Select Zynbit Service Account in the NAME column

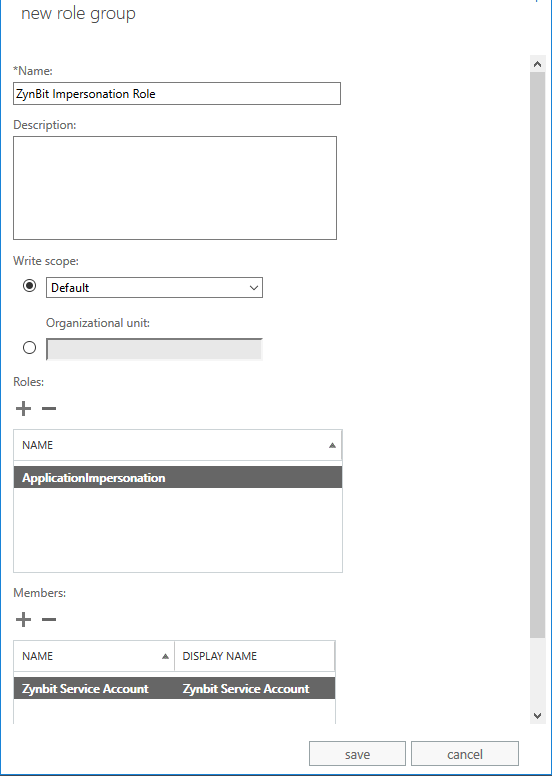coord(85,688)
